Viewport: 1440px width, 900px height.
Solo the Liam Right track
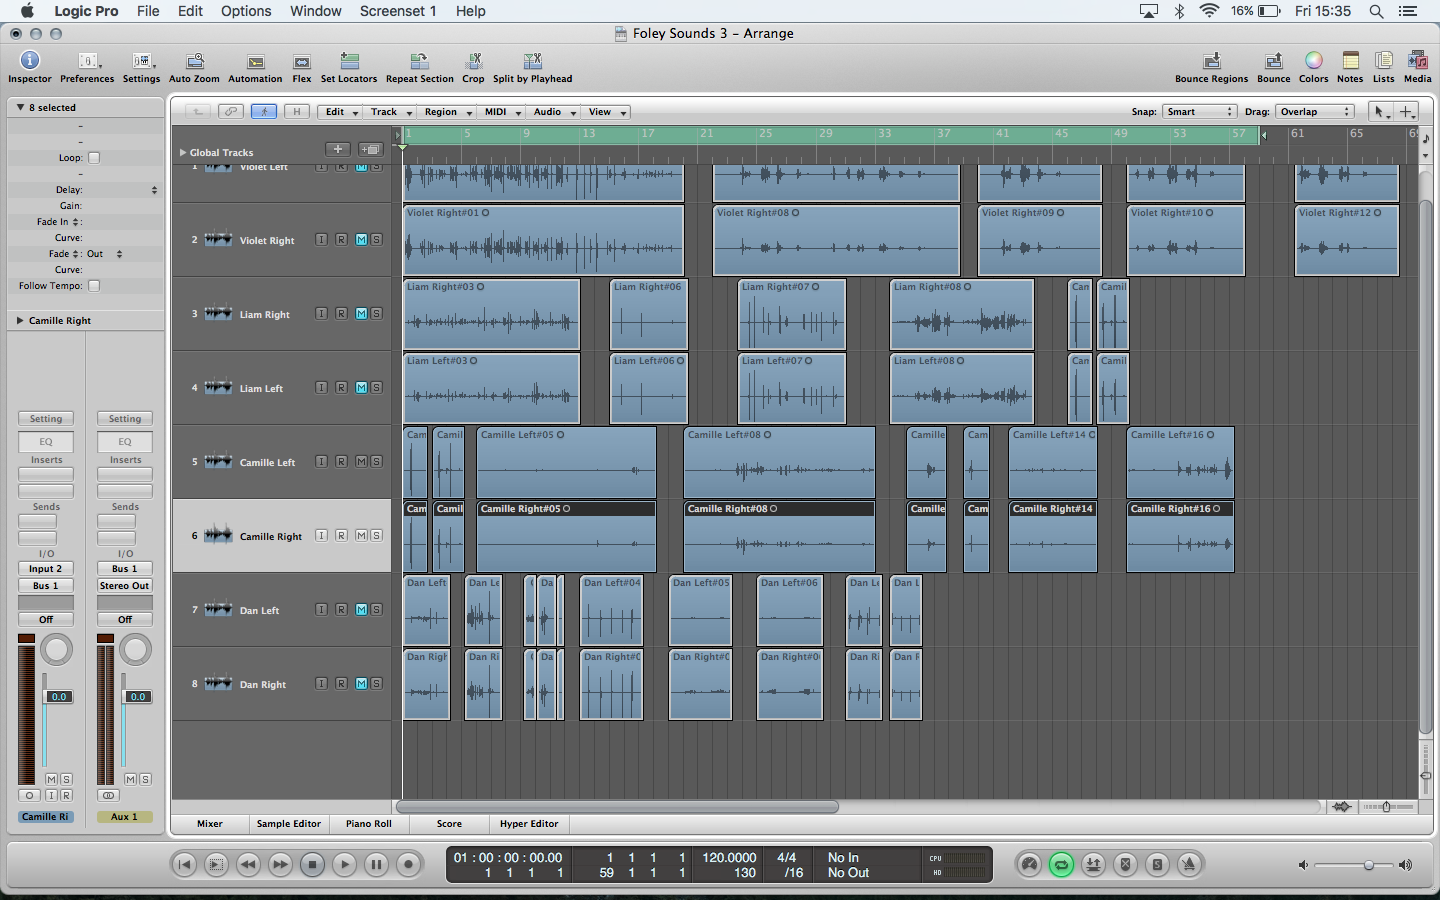point(376,314)
